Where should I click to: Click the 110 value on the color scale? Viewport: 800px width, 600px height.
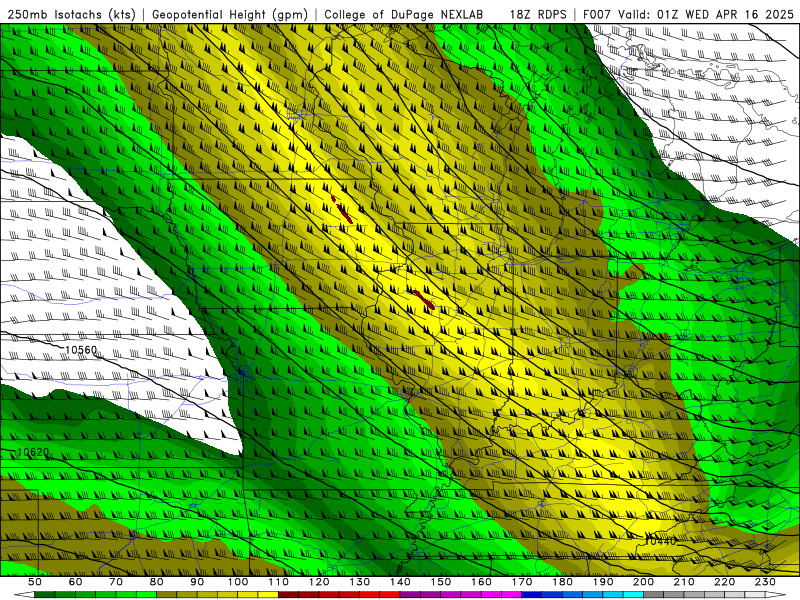279,582
